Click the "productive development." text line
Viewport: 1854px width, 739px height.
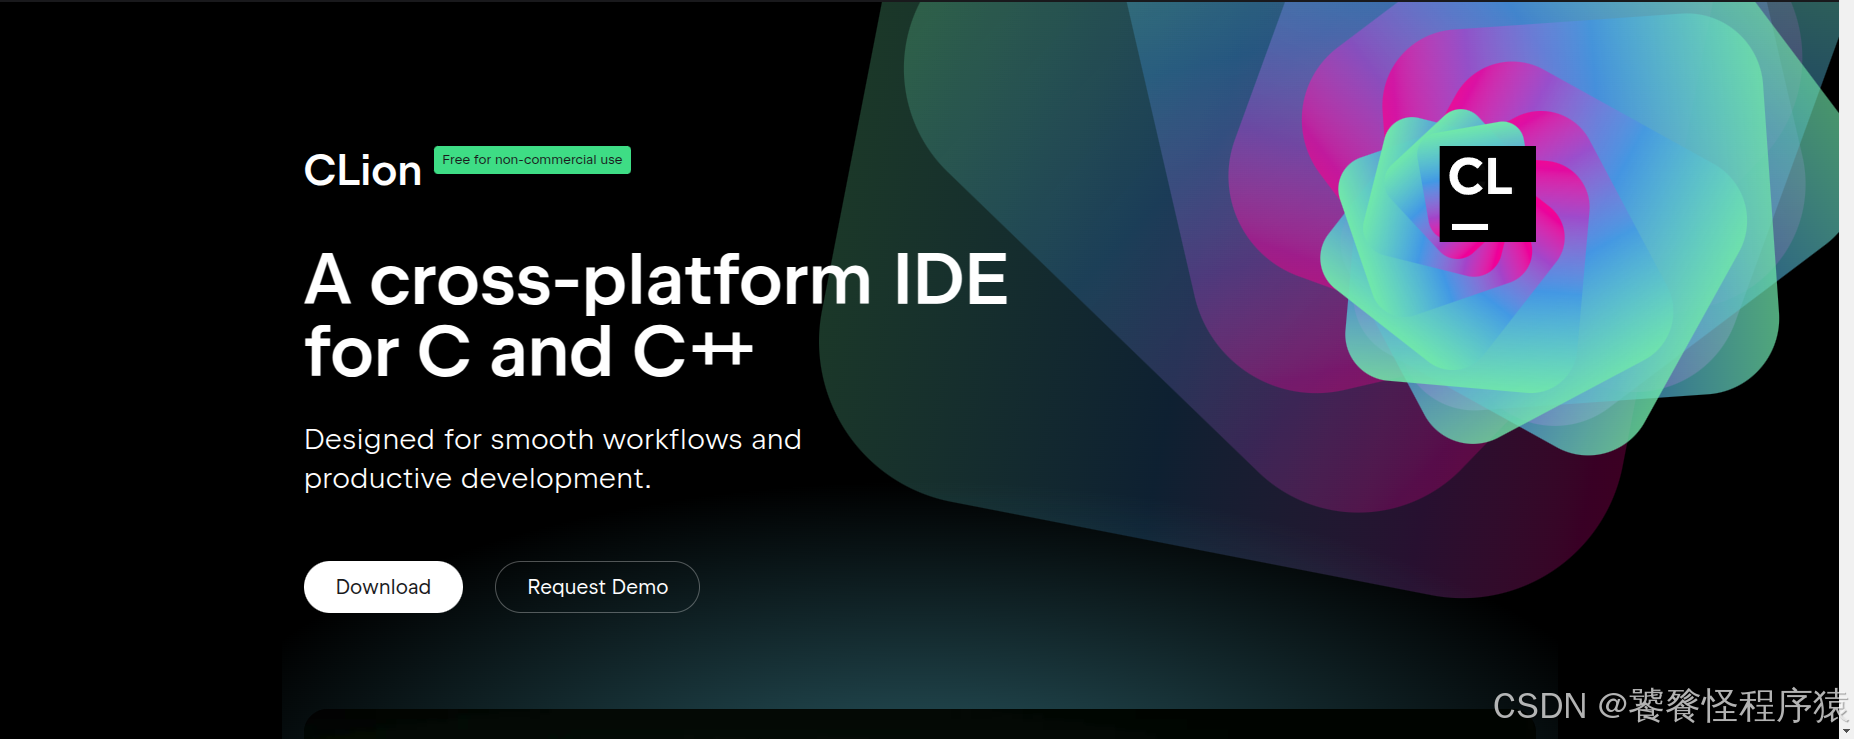(477, 479)
